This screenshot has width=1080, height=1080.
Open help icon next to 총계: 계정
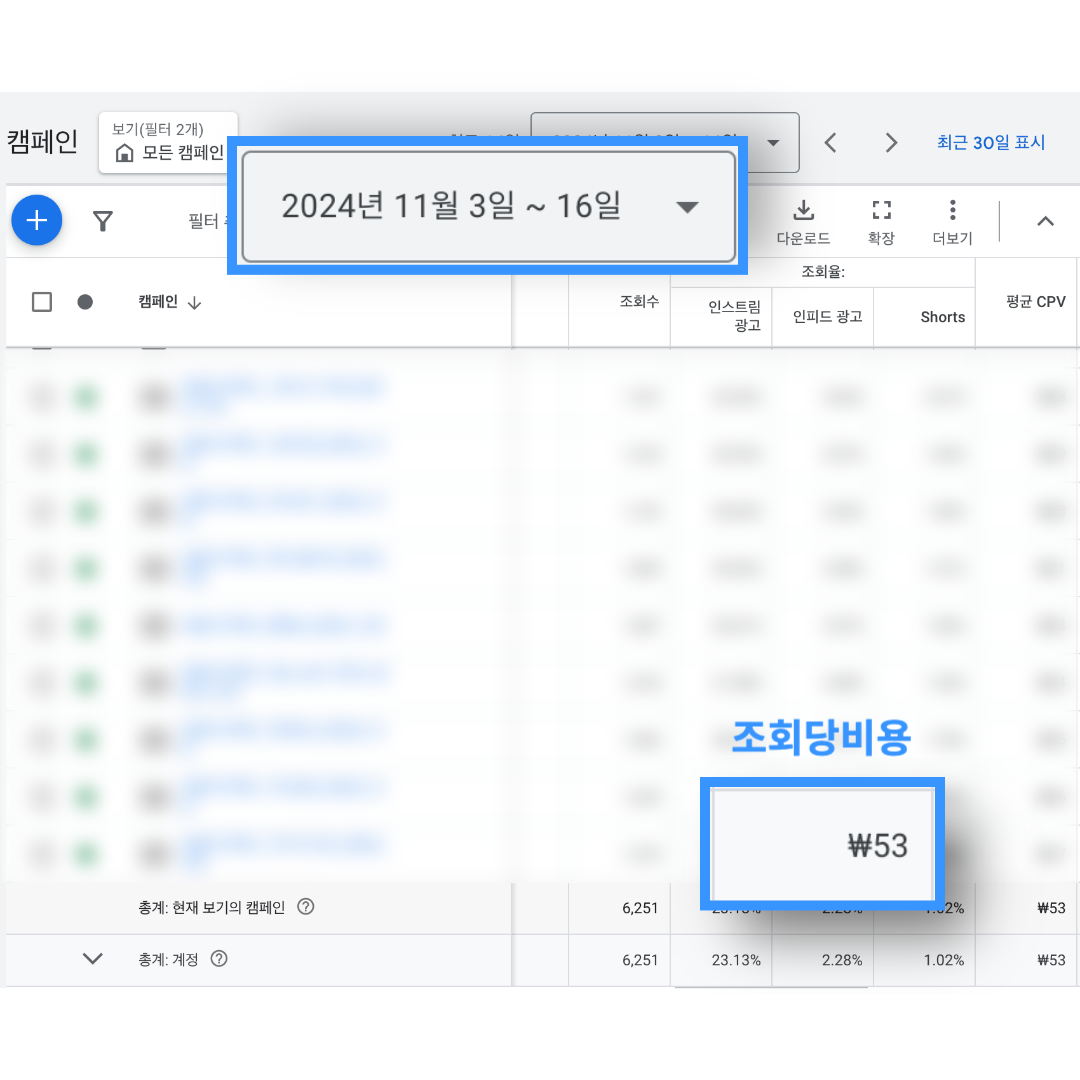tap(219, 958)
